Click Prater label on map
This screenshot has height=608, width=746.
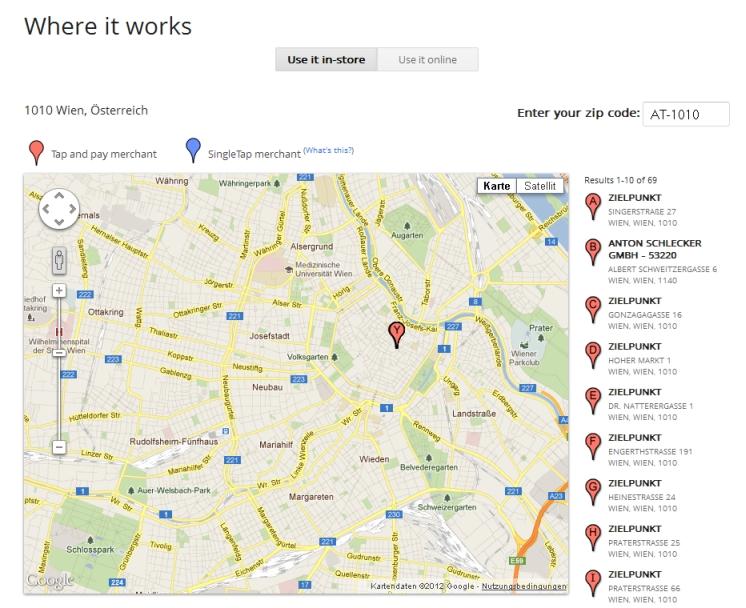pos(541,328)
